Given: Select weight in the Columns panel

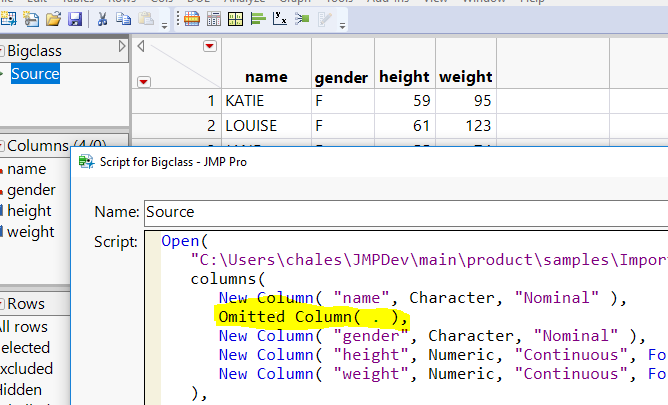Looking at the screenshot, I should tap(31, 232).
